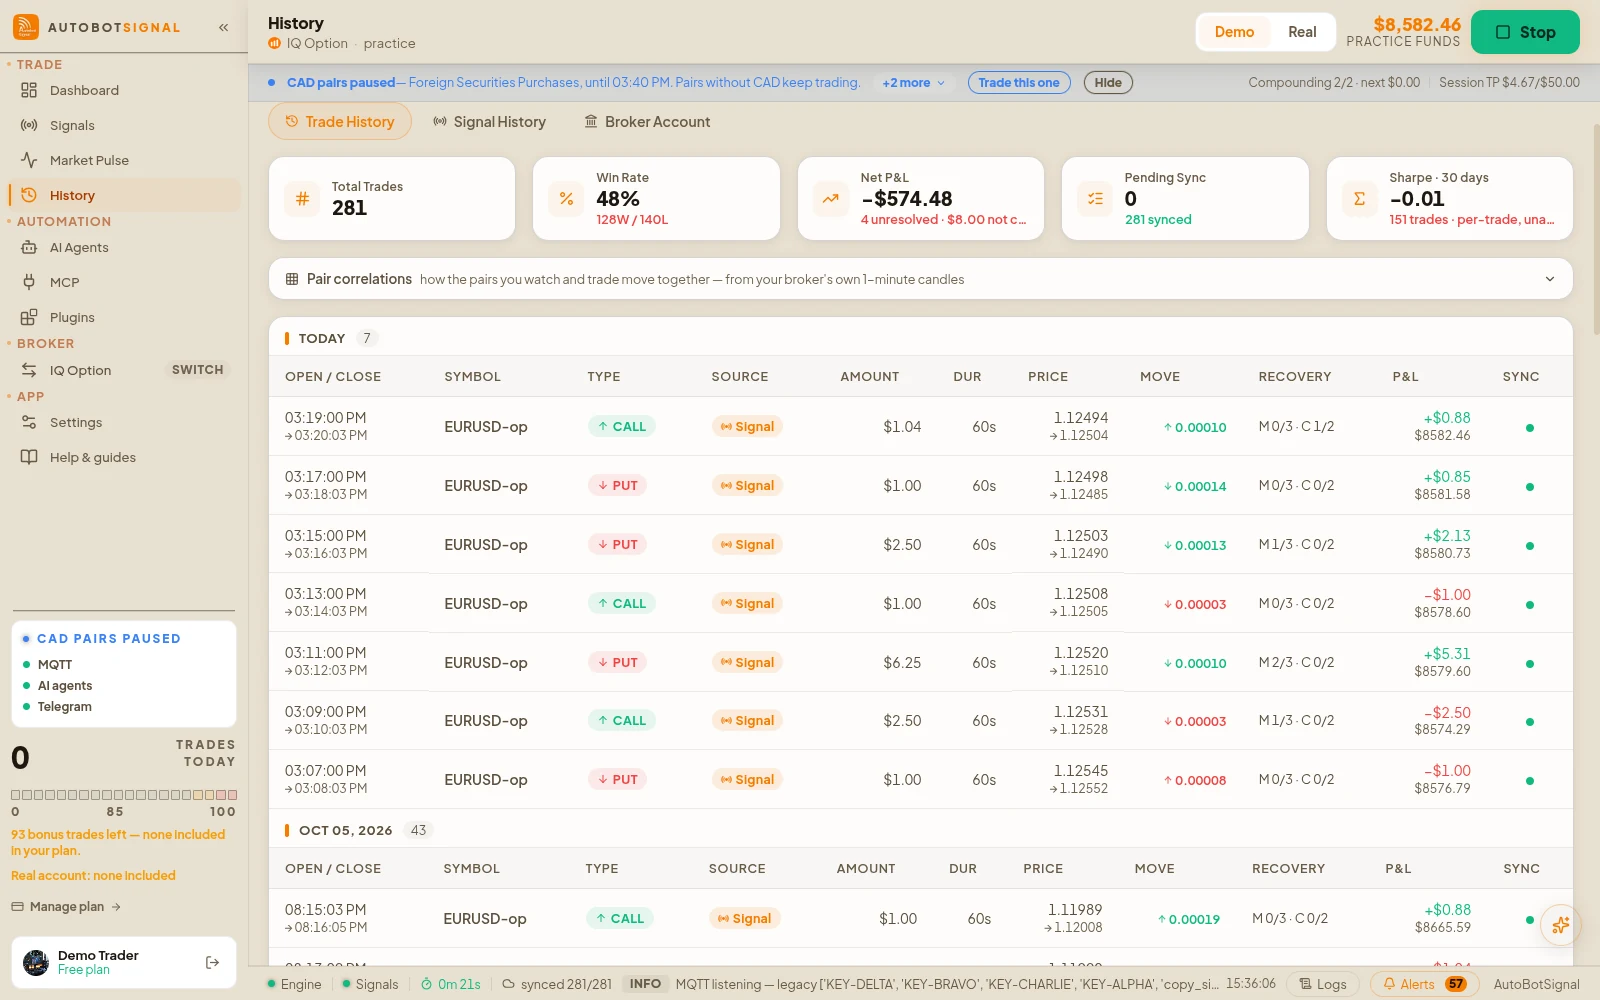Click the floating AI sparkle assistant icon

tap(1560, 925)
